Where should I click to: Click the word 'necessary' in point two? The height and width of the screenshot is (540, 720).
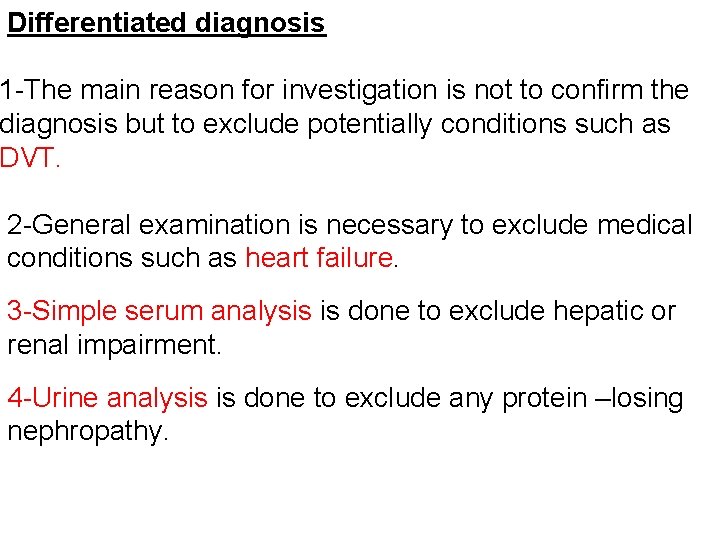(389, 226)
